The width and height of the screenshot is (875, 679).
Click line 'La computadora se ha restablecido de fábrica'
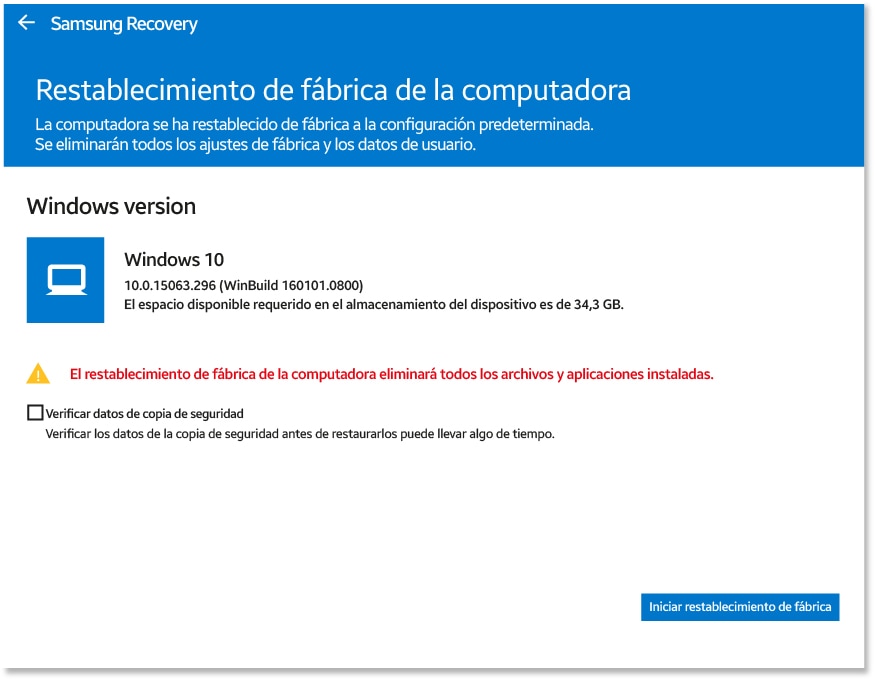(314, 124)
